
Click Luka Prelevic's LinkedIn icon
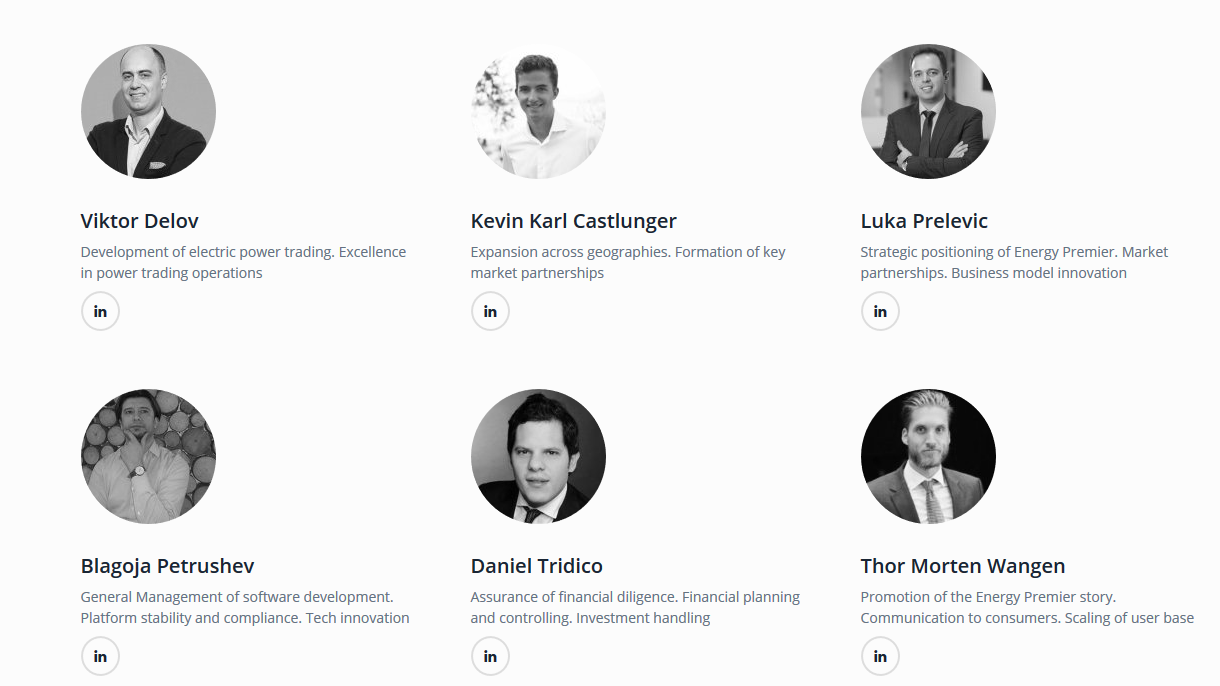880,311
